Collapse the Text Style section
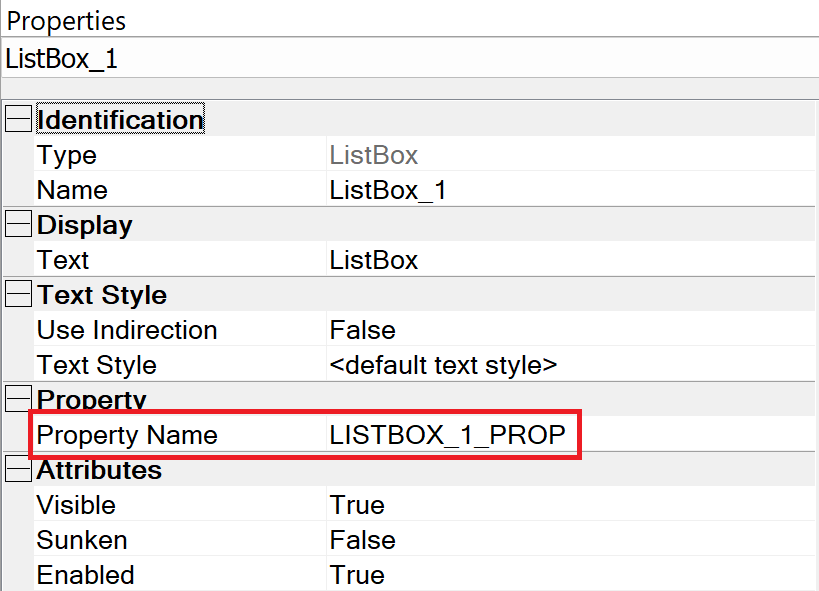The width and height of the screenshot is (819, 591). pos(17,294)
